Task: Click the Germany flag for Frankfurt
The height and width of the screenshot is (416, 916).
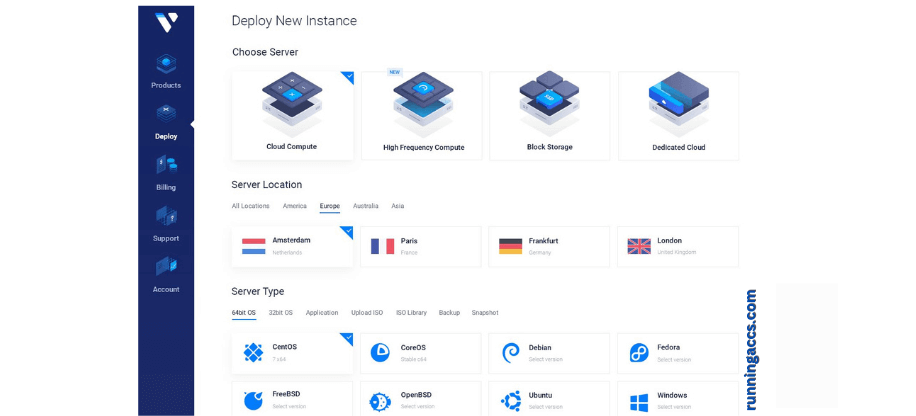Action: (510, 246)
